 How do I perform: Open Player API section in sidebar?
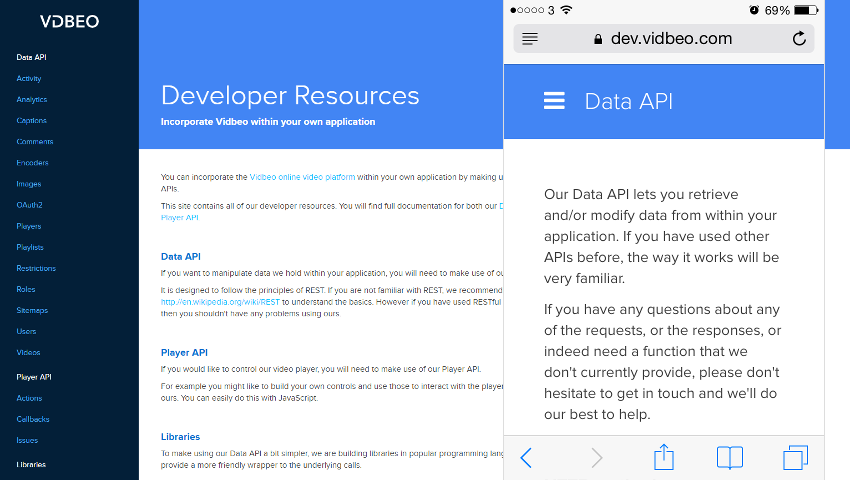click(34, 377)
